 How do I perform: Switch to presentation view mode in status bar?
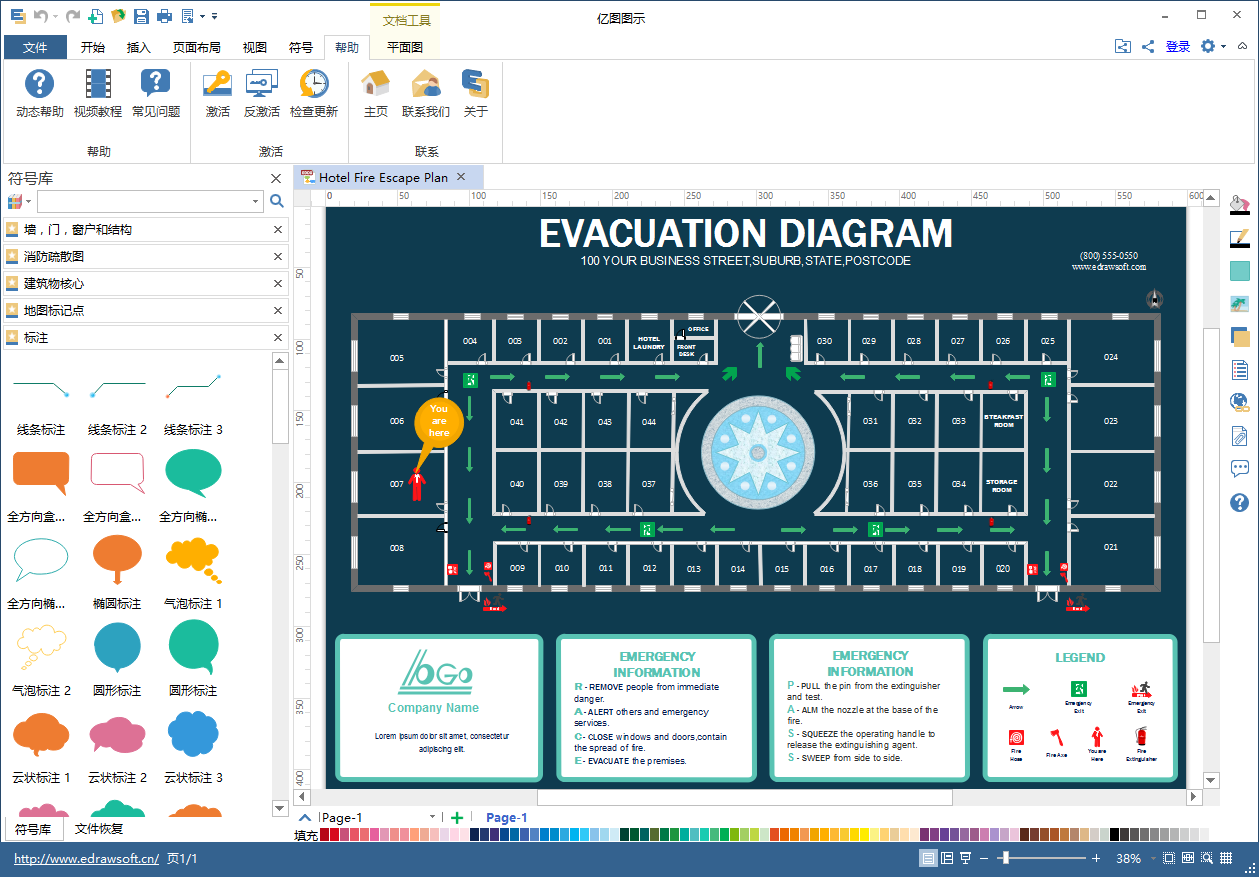pos(966,858)
